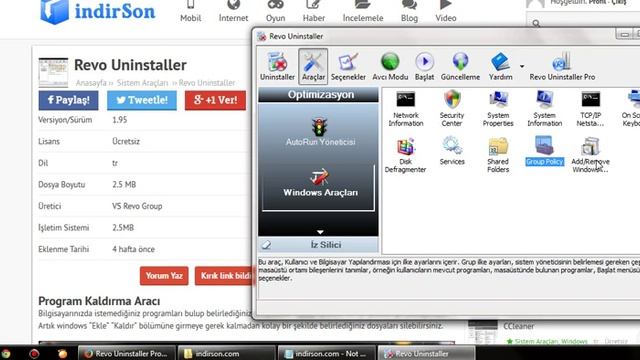Image resolution: width=640 pixels, height=360 pixels.
Task: Open System Information tool
Action: (x=544, y=109)
